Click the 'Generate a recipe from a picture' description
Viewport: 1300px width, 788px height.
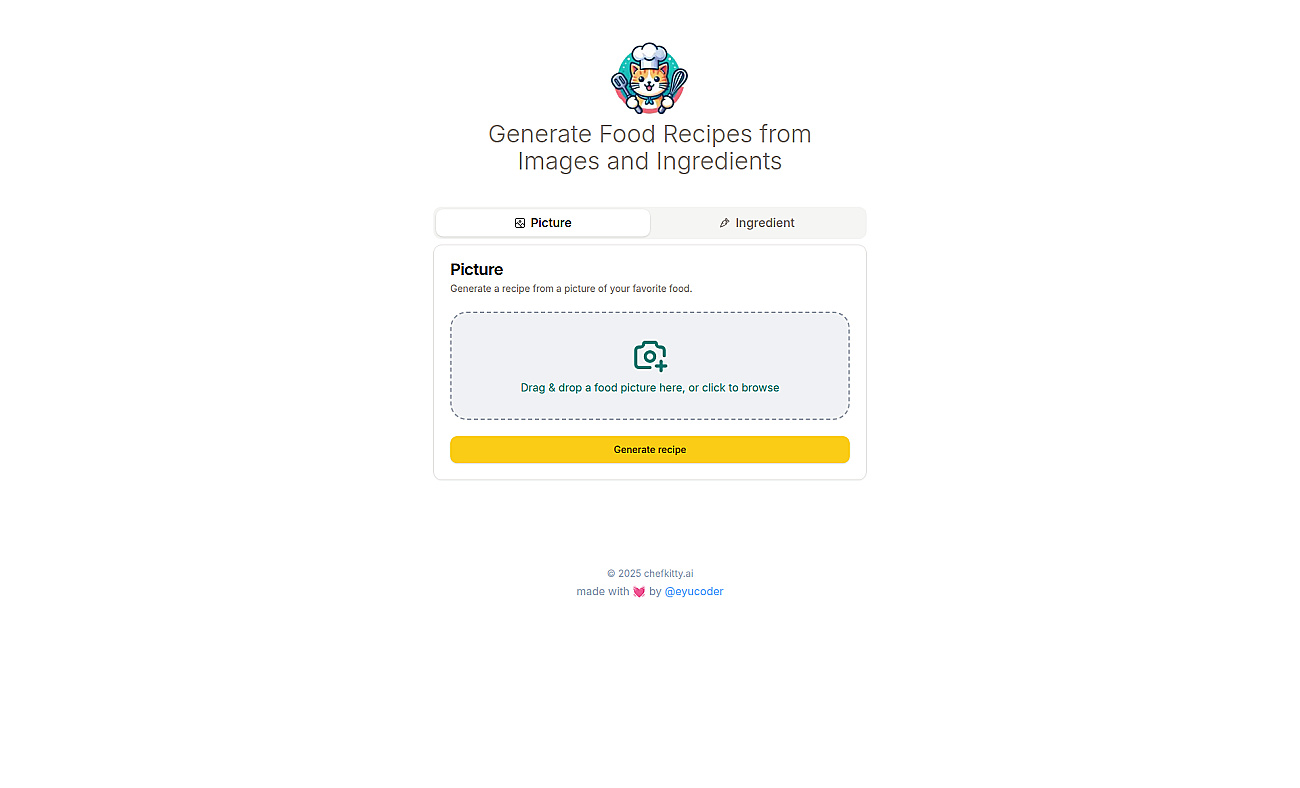(x=571, y=289)
